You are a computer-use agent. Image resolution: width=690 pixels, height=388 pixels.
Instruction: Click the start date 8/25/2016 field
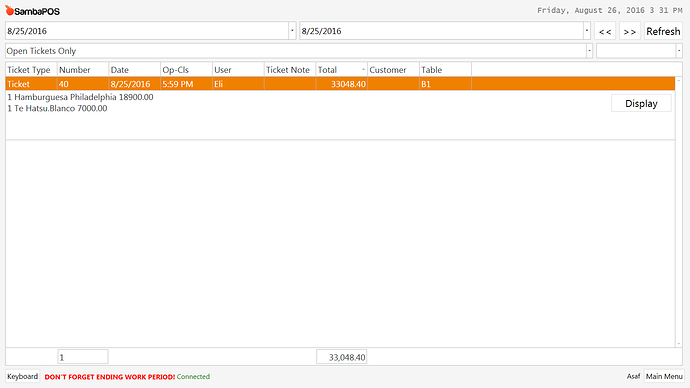tap(147, 31)
